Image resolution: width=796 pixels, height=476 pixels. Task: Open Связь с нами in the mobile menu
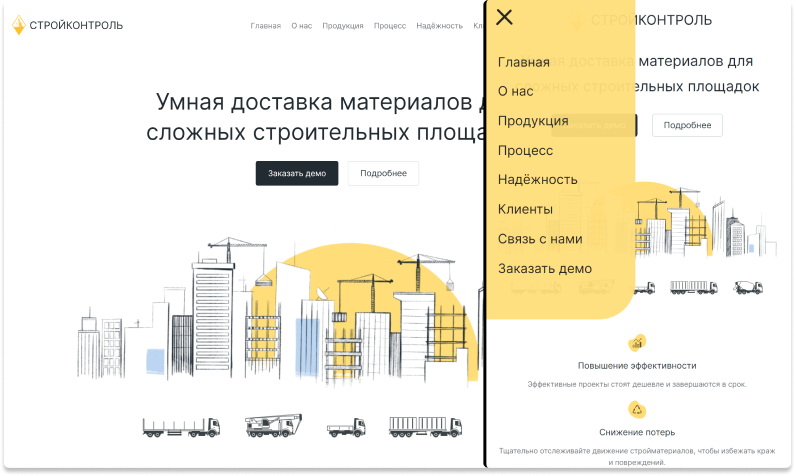(x=540, y=239)
